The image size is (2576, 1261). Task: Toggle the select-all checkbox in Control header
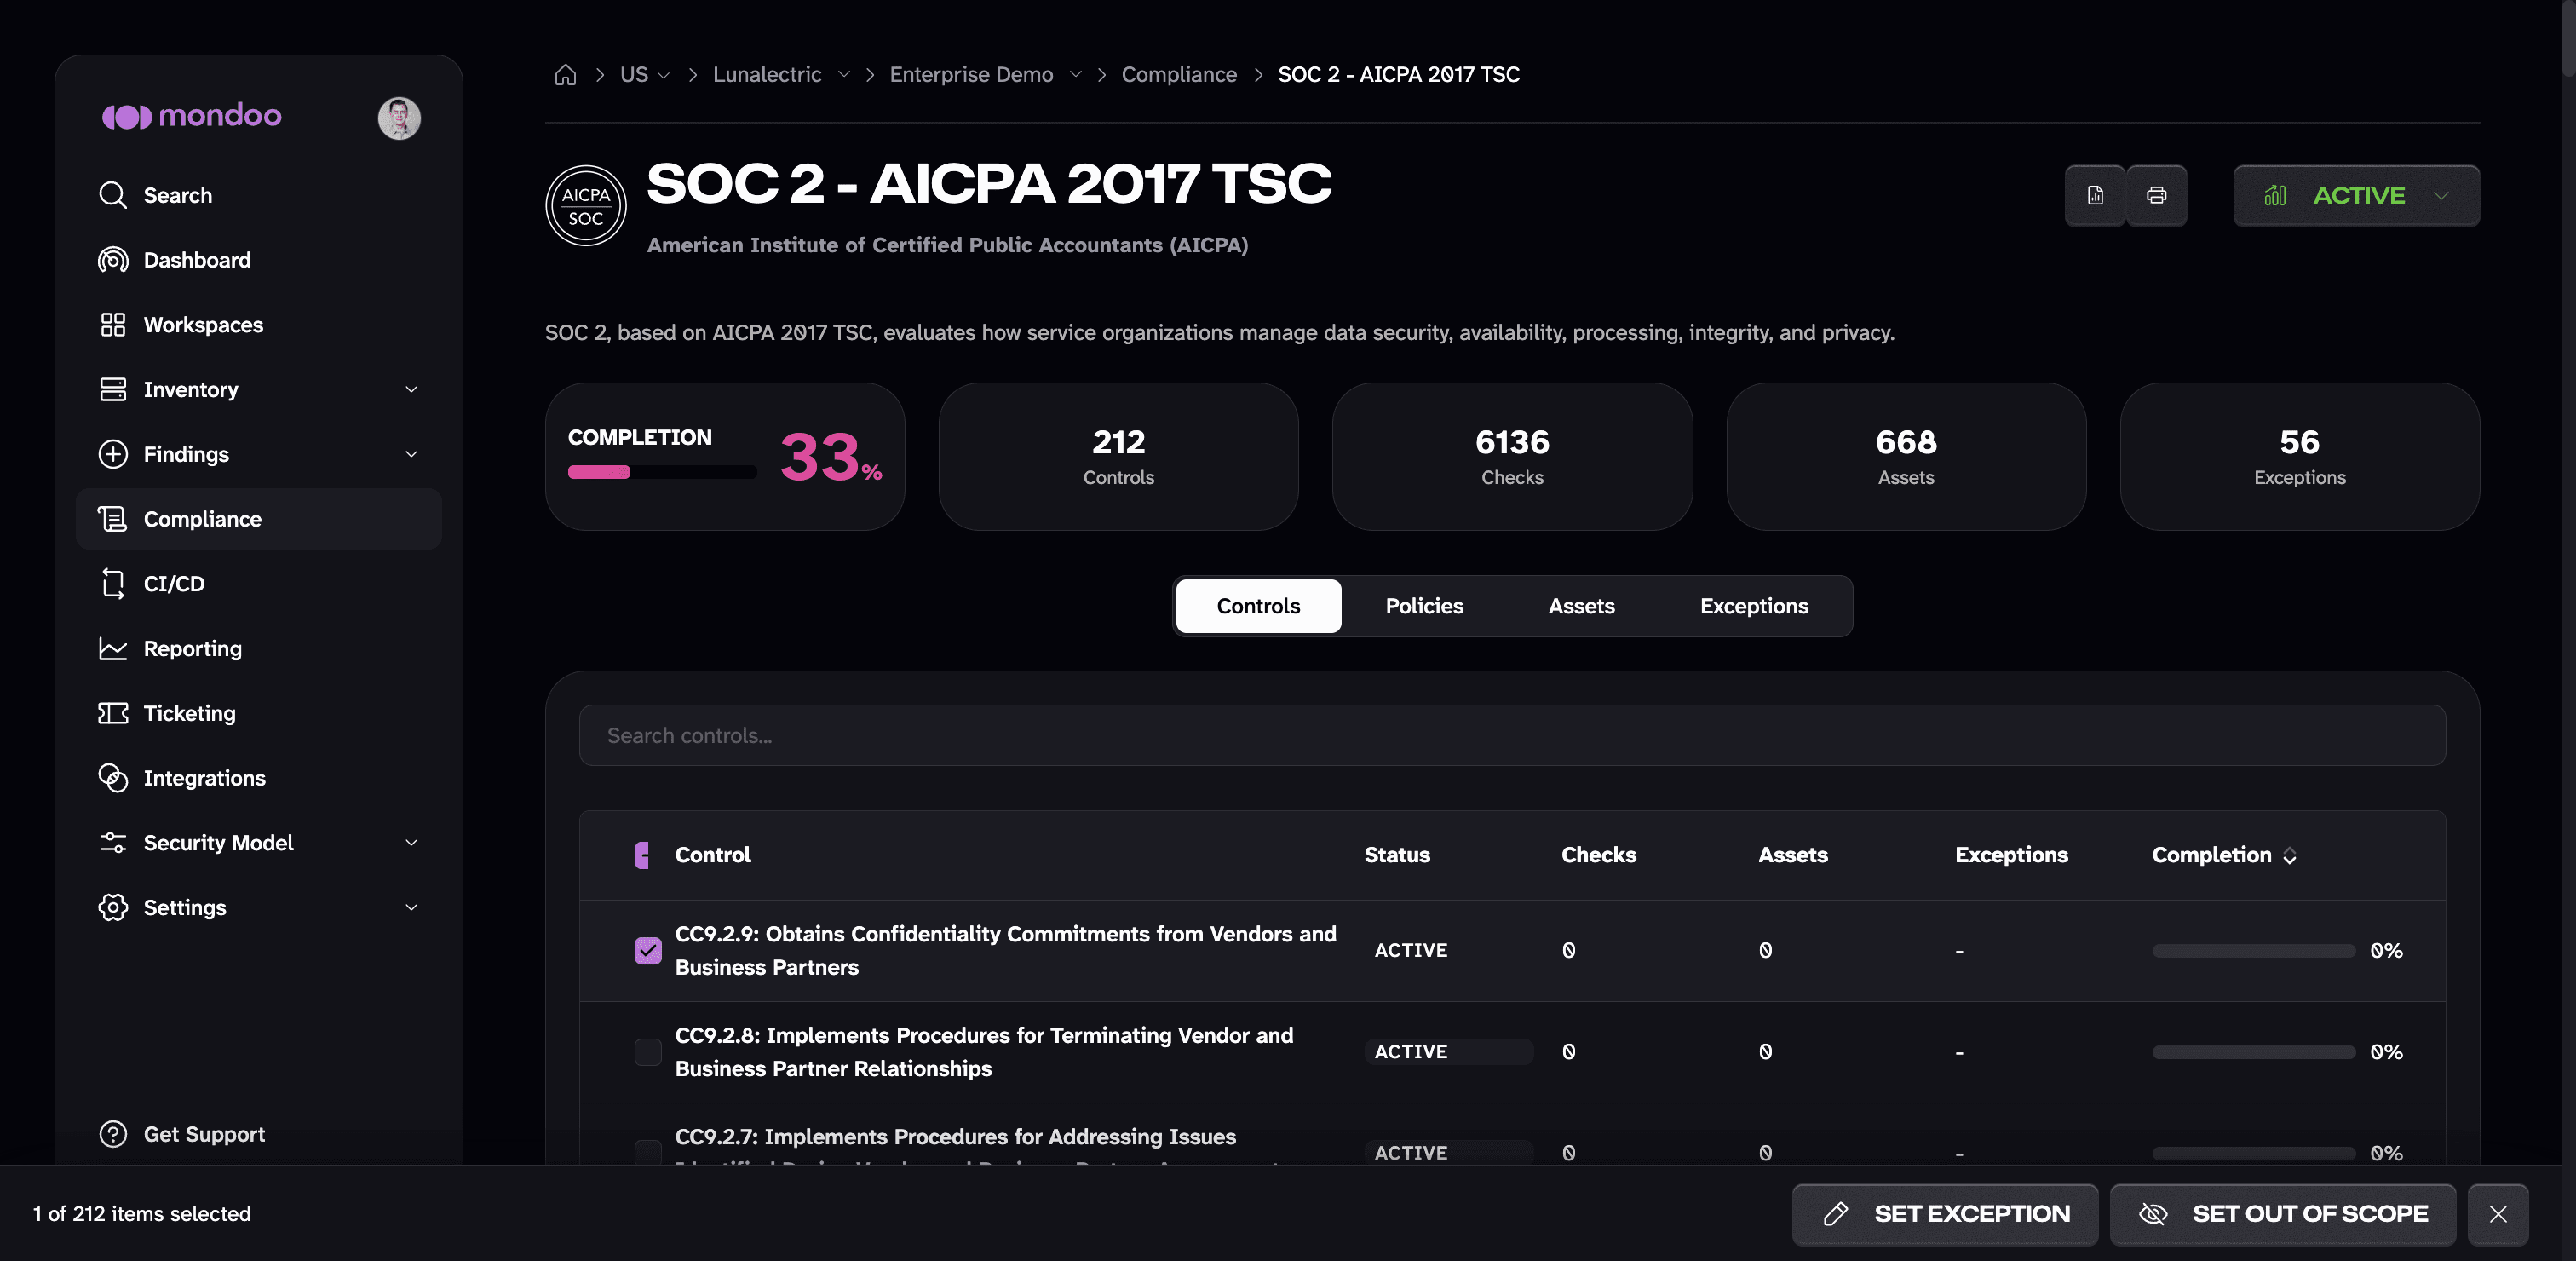click(x=642, y=855)
